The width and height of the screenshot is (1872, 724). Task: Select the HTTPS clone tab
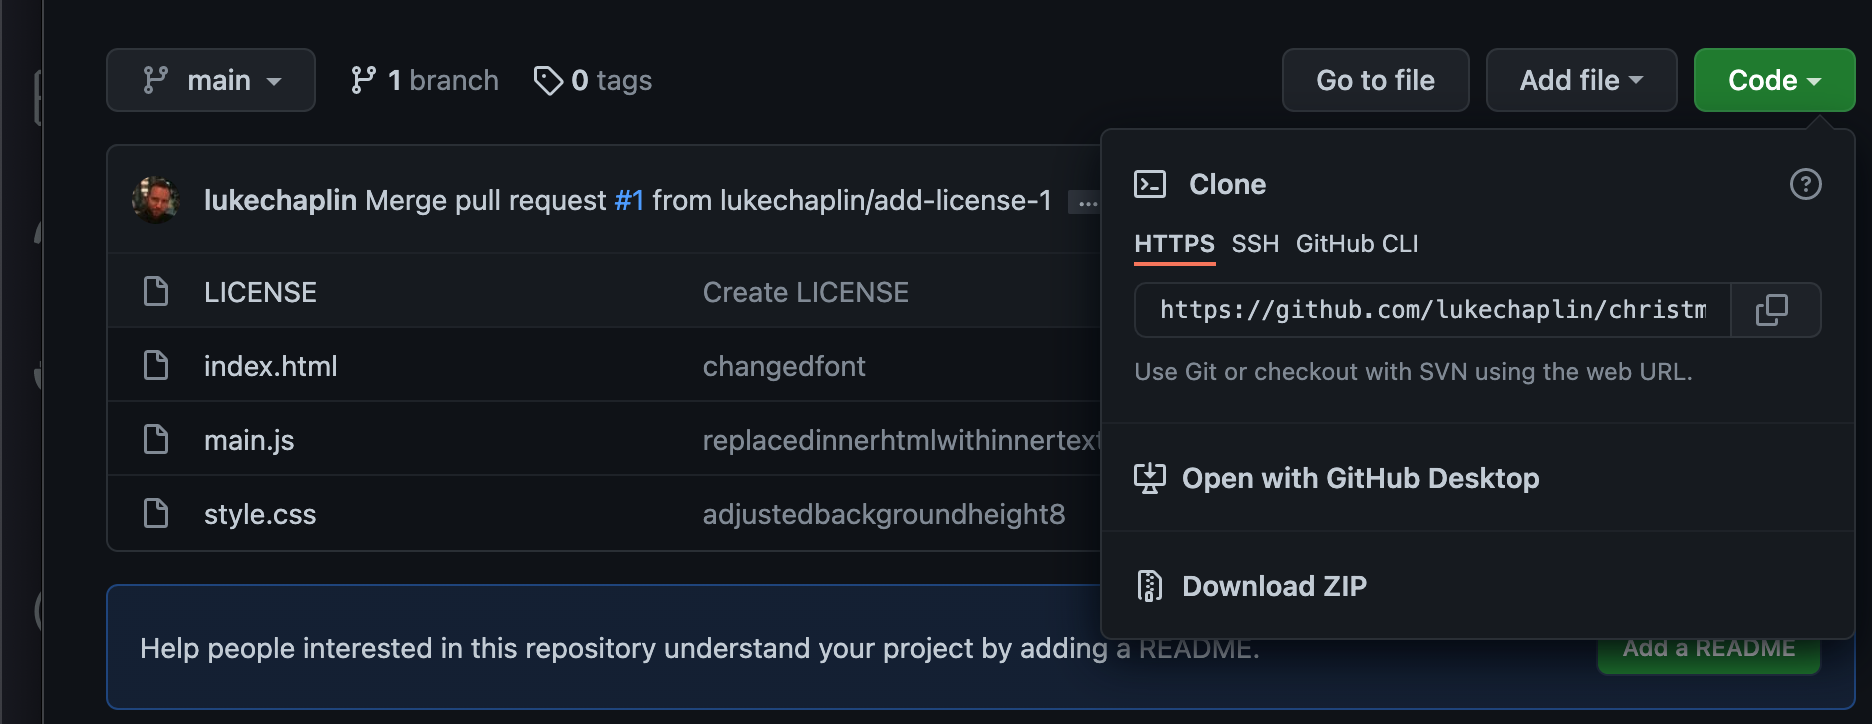(1174, 244)
